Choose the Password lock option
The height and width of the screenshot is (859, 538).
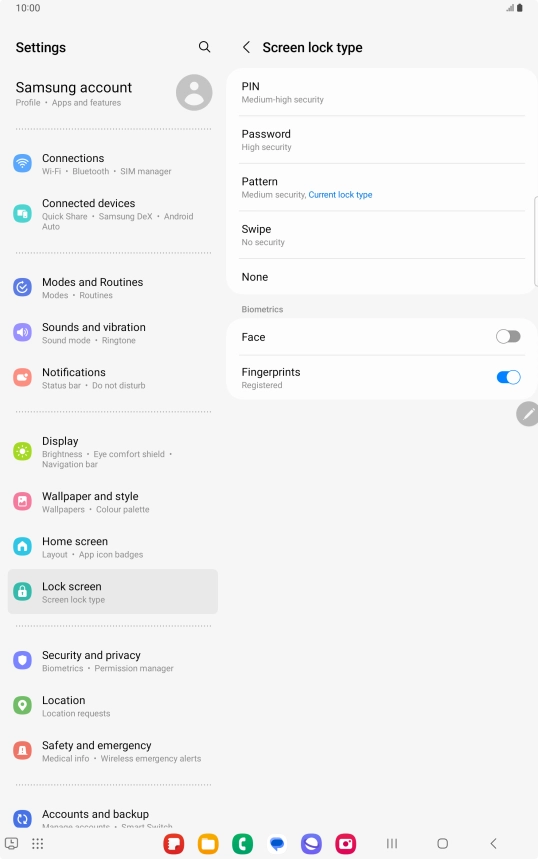pos(382,140)
